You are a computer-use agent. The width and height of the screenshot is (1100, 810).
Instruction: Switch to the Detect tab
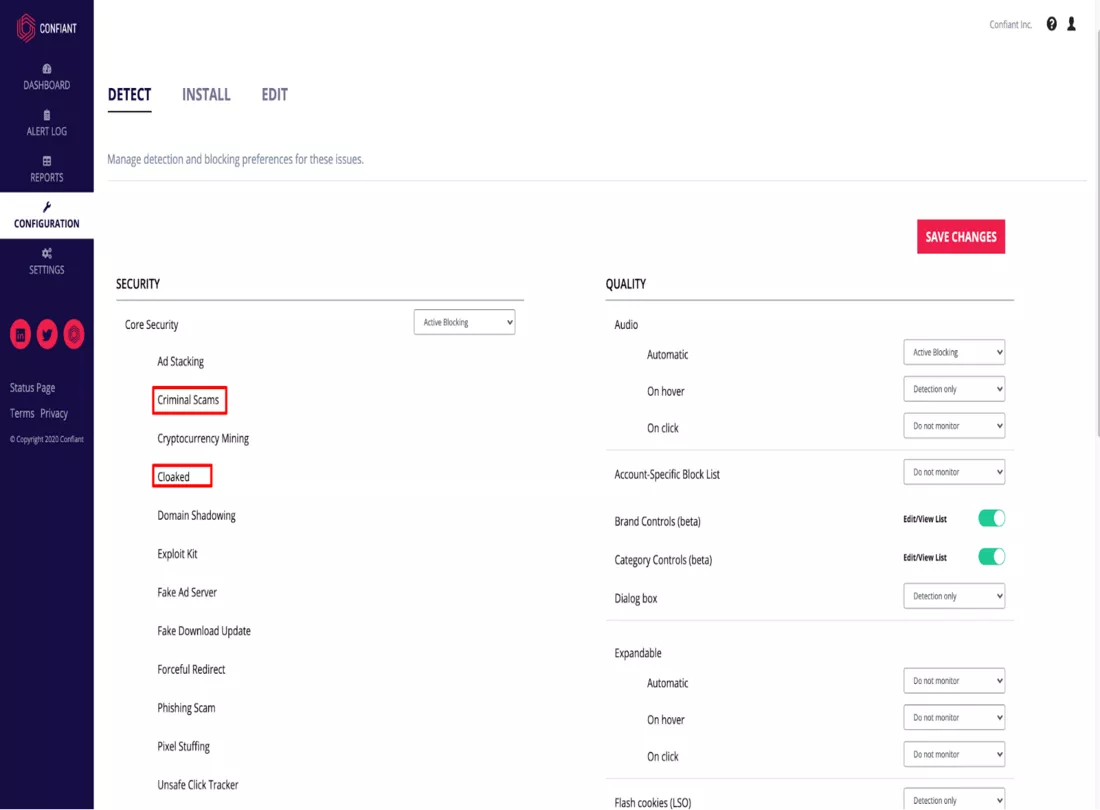tap(129, 95)
